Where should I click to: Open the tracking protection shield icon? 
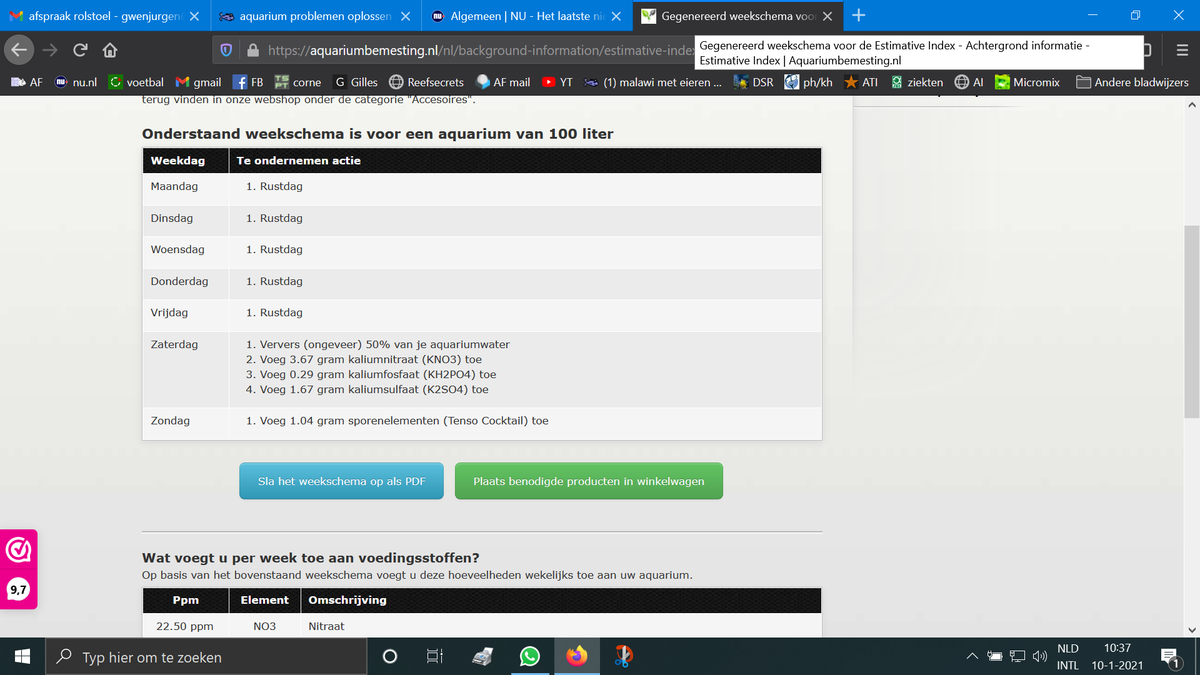(227, 50)
